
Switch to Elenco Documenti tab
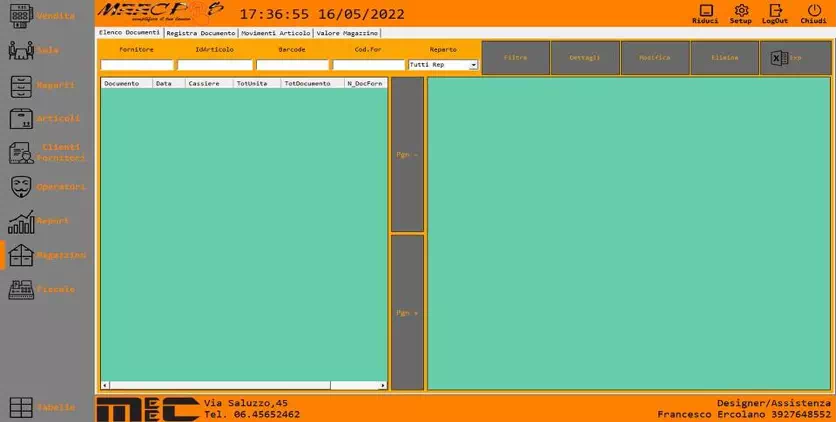click(x=130, y=33)
